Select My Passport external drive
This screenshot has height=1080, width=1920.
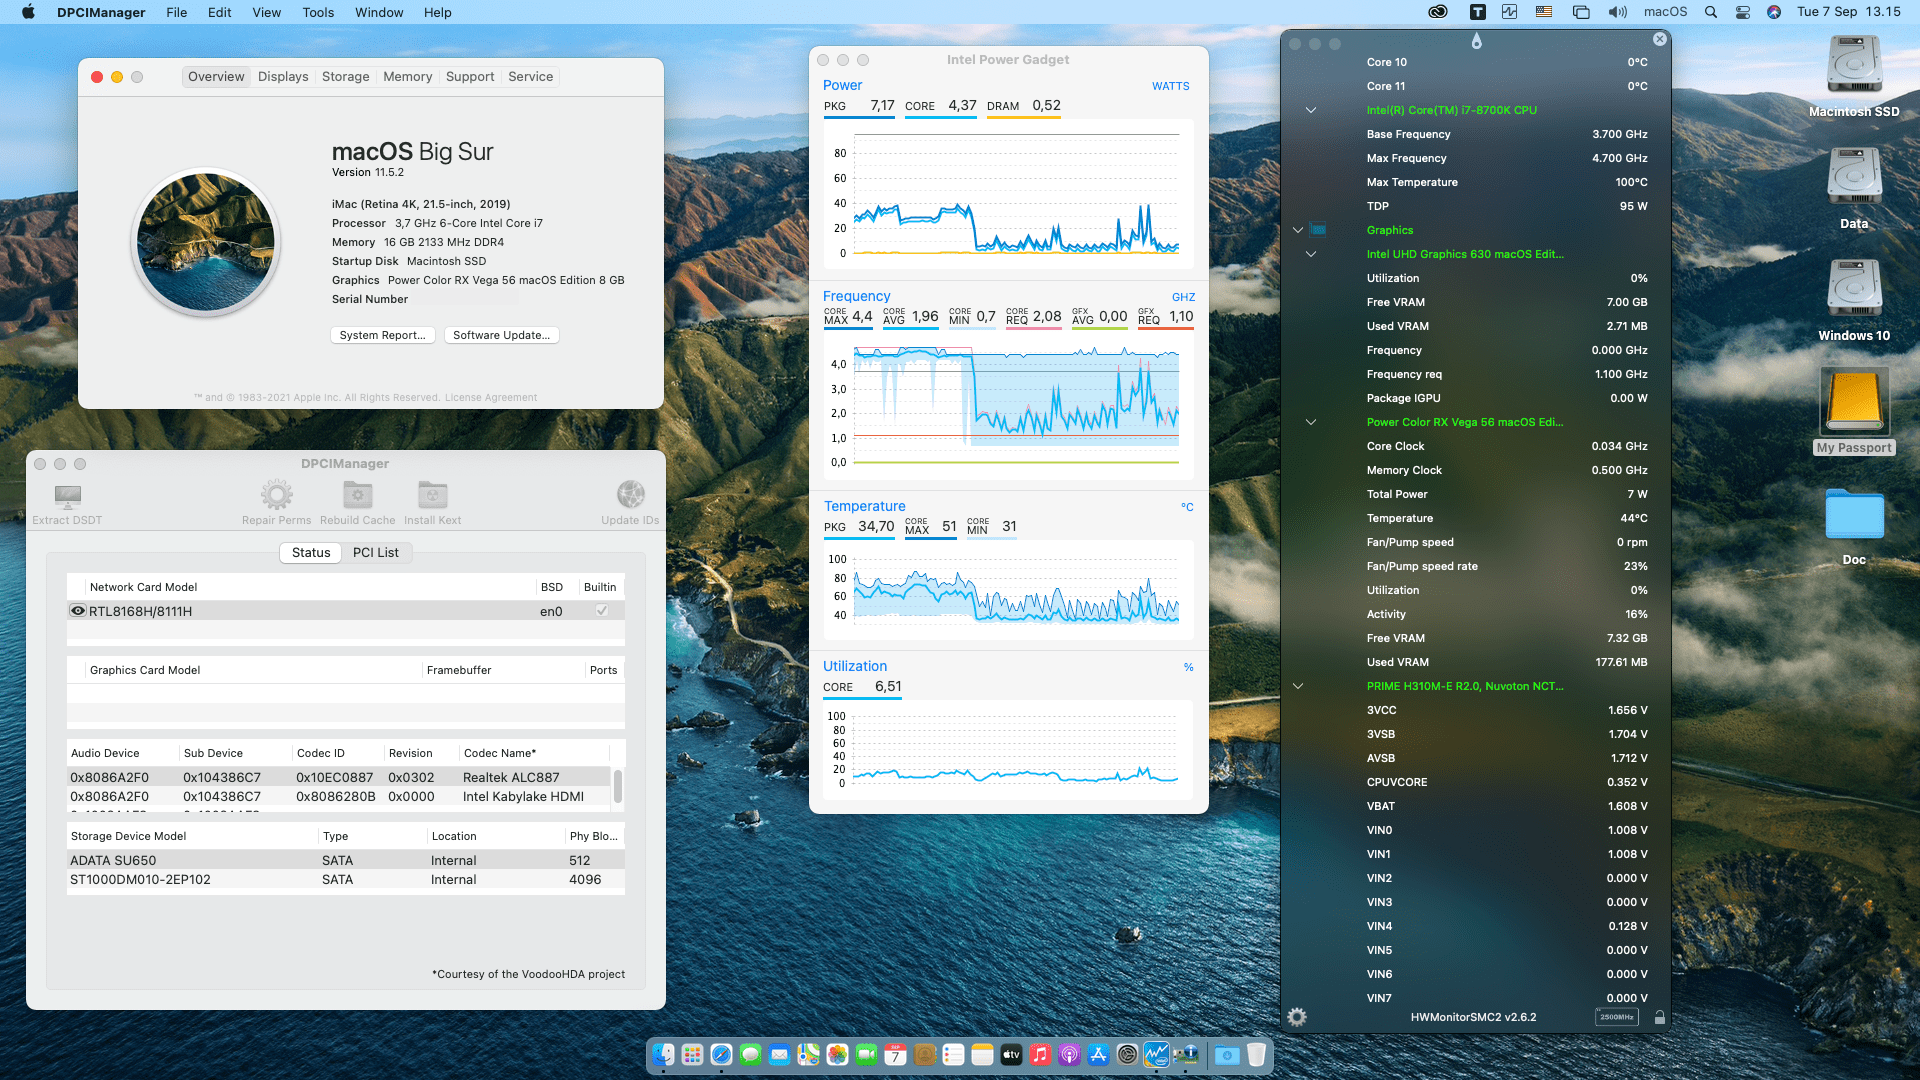(1854, 401)
